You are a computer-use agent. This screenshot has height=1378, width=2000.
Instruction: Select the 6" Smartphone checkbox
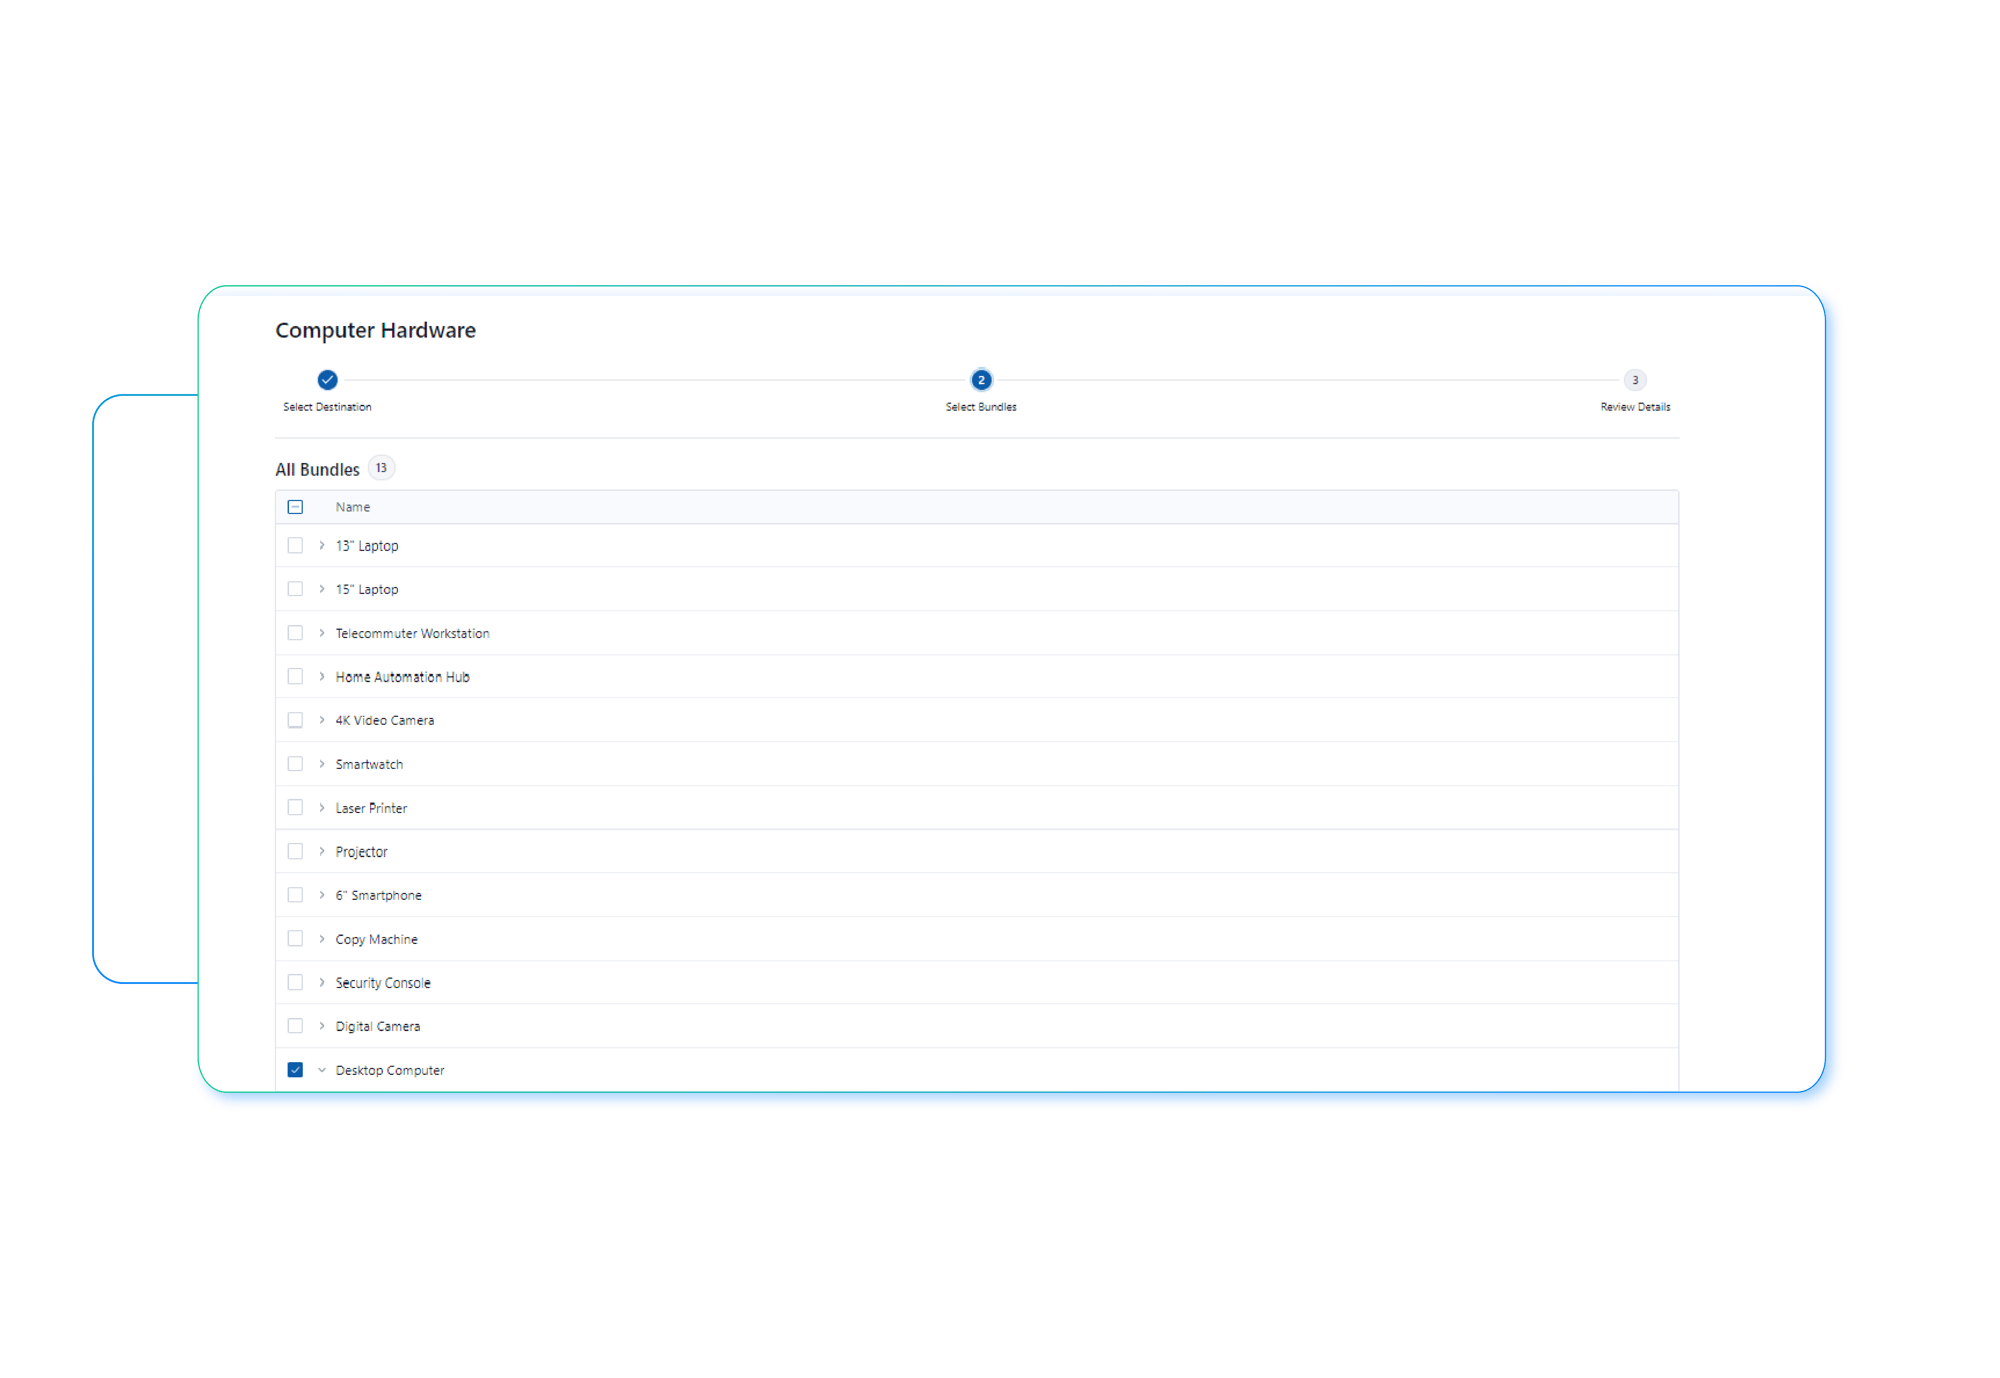click(295, 895)
